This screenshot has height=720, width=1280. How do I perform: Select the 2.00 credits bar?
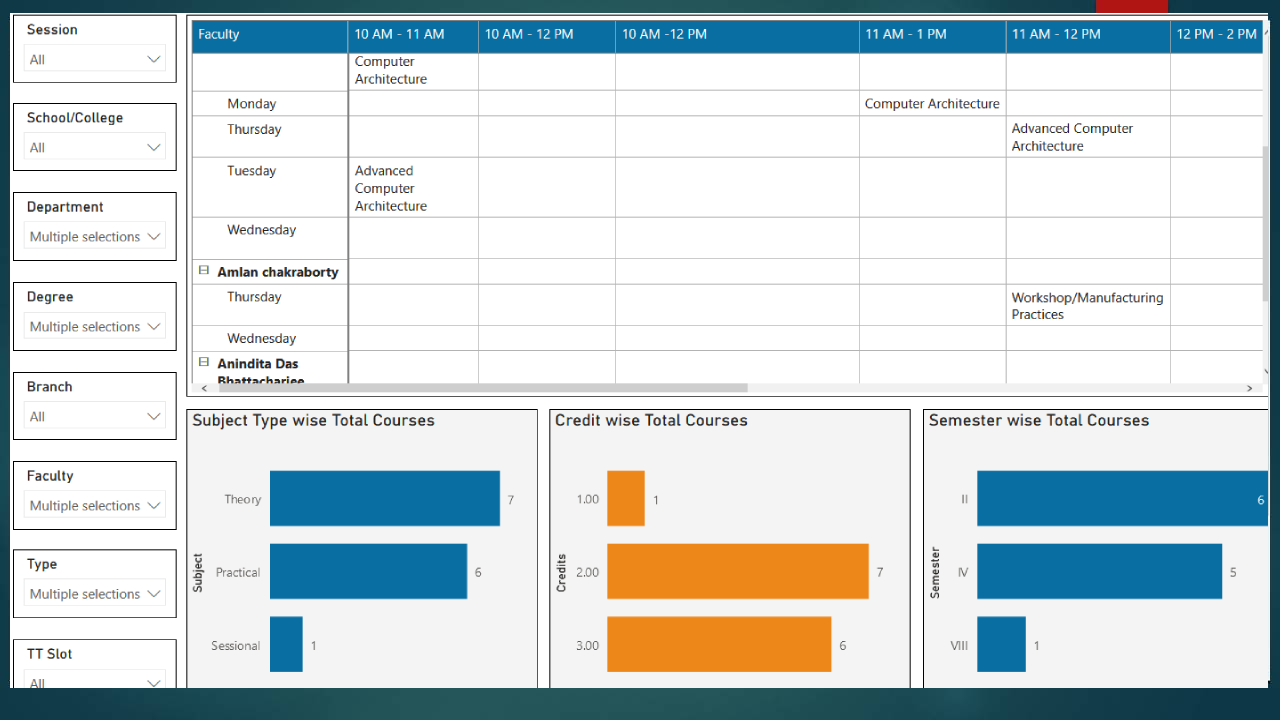click(x=737, y=571)
